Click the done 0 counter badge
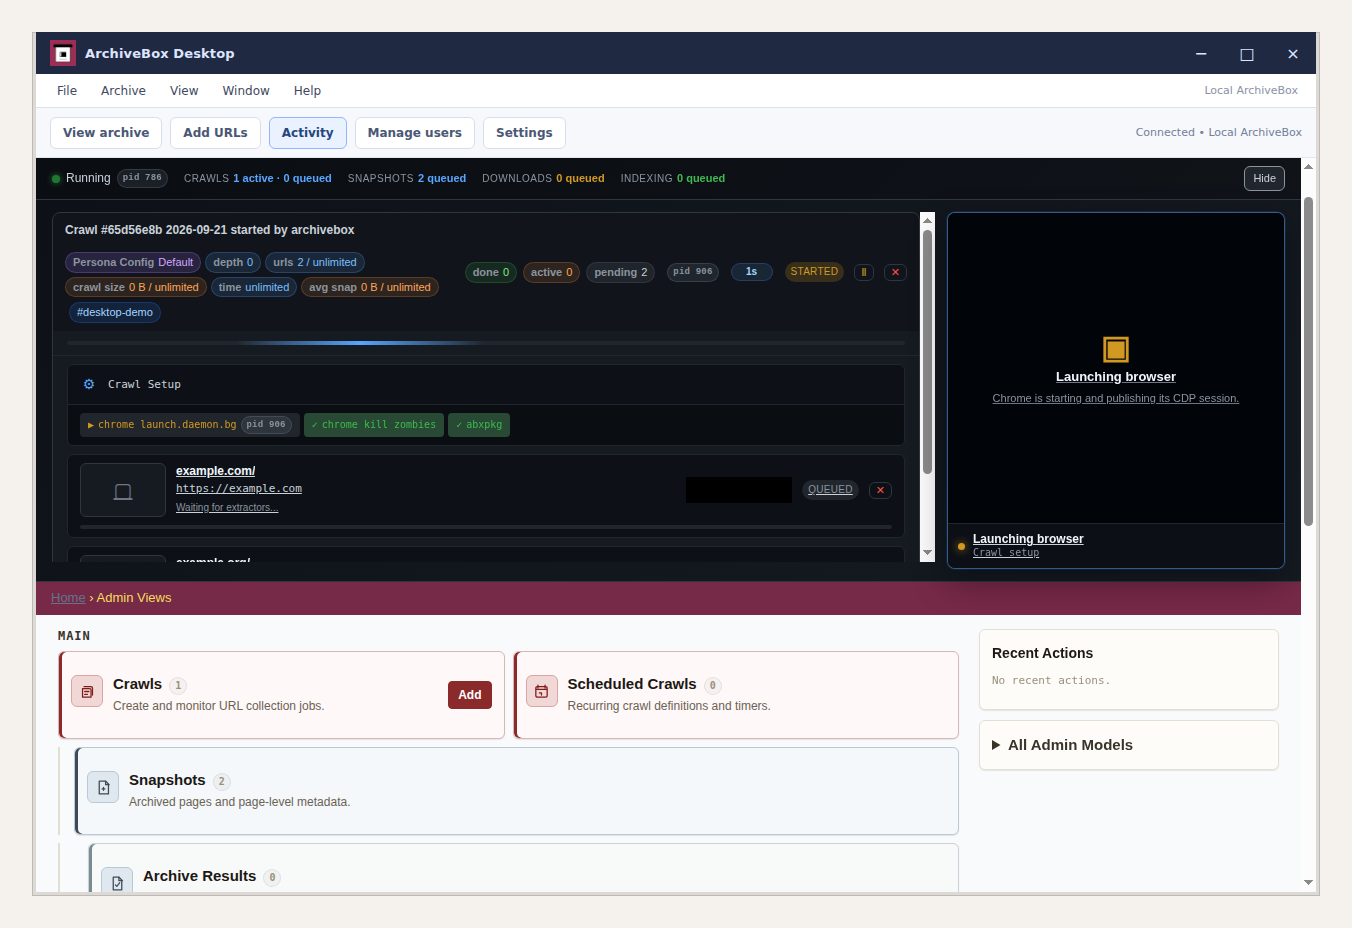 tap(491, 272)
